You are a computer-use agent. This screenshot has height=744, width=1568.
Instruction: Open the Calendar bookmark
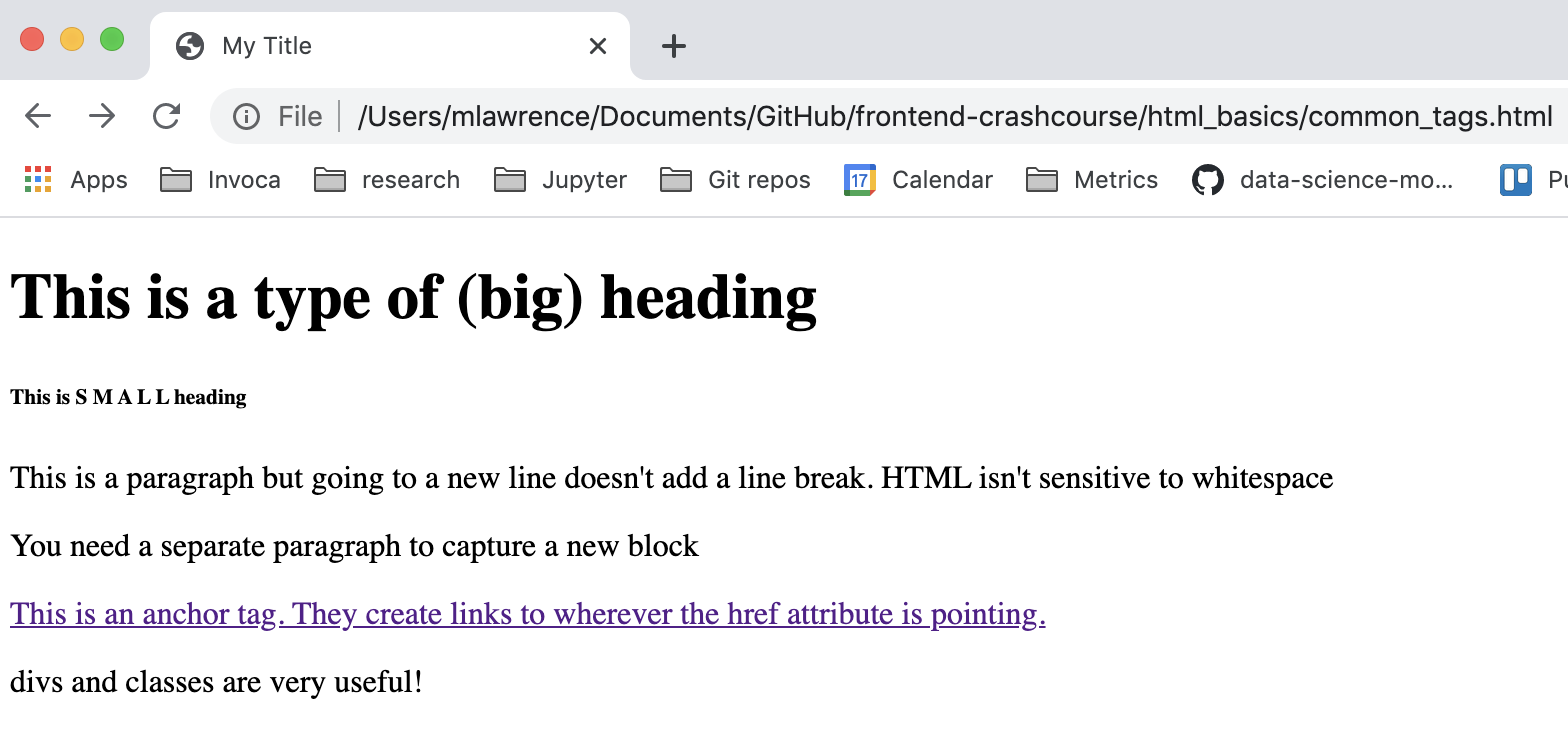coord(919,180)
